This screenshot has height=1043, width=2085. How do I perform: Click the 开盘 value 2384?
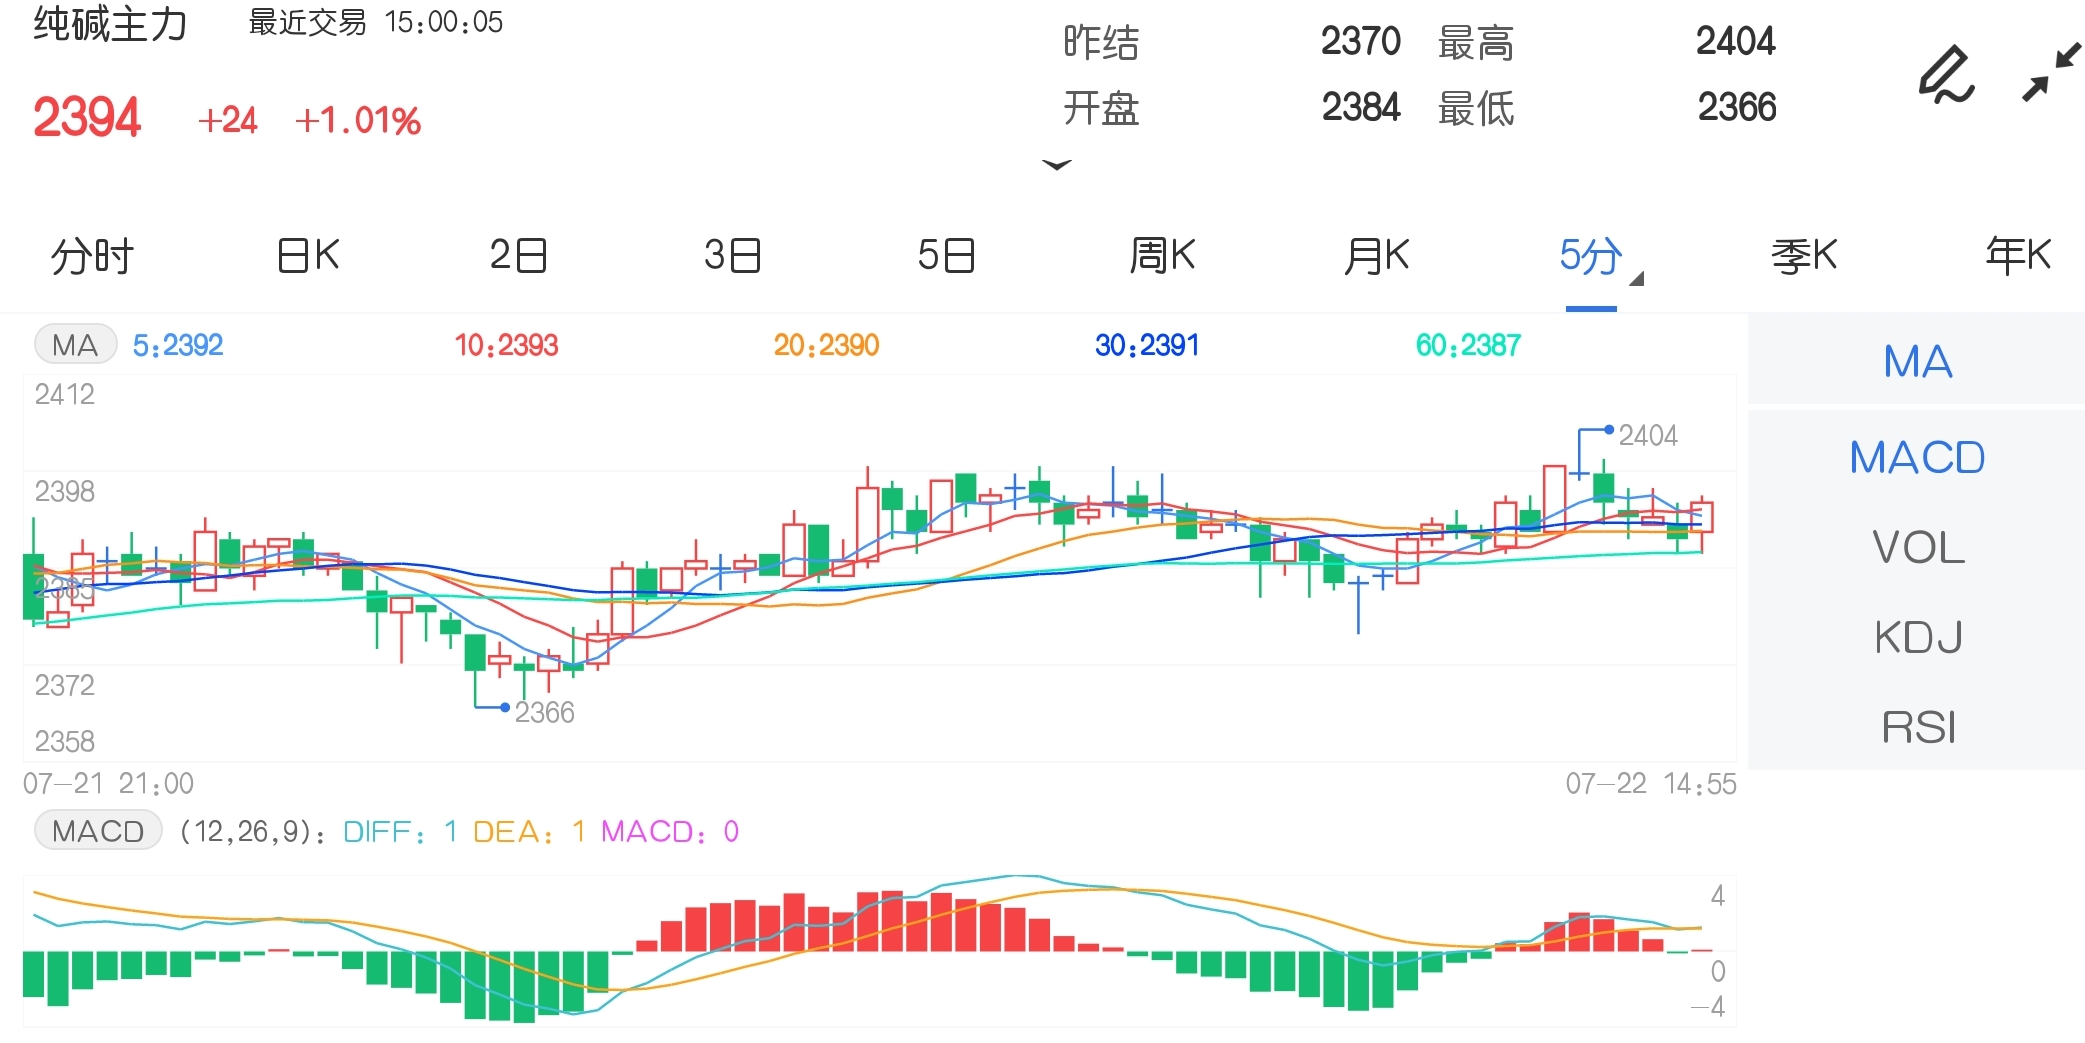click(x=1360, y=107)
